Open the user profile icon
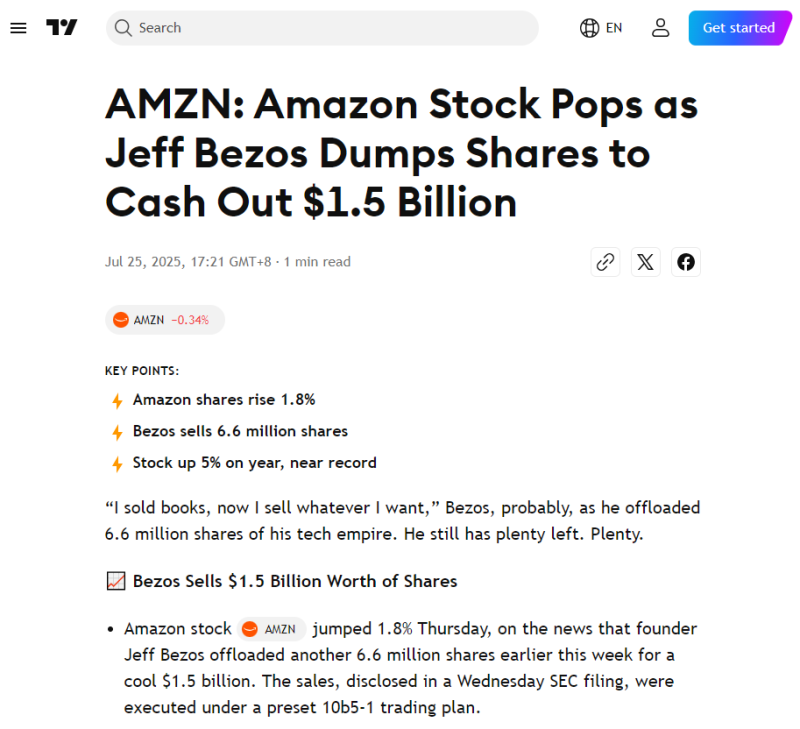The height and width of the screenshot is (729, 800). click(660, 28)
